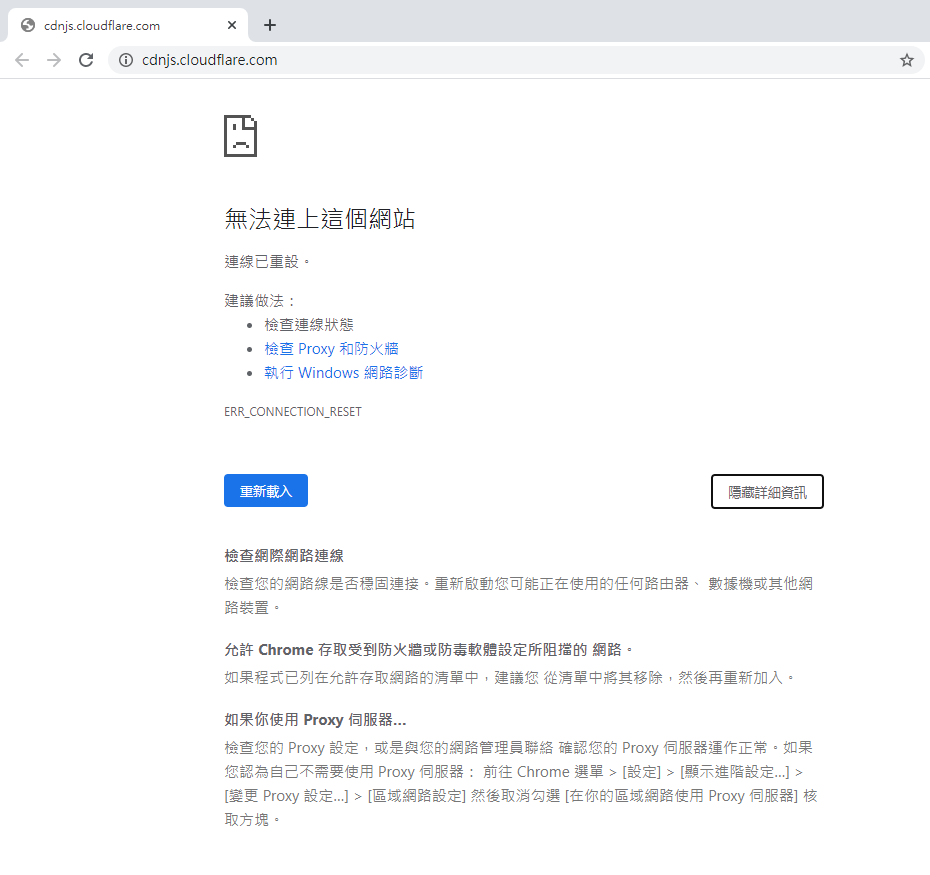The image size is (930, 875).
Task: Click the 建議做法 label
Action: [259, 301]
